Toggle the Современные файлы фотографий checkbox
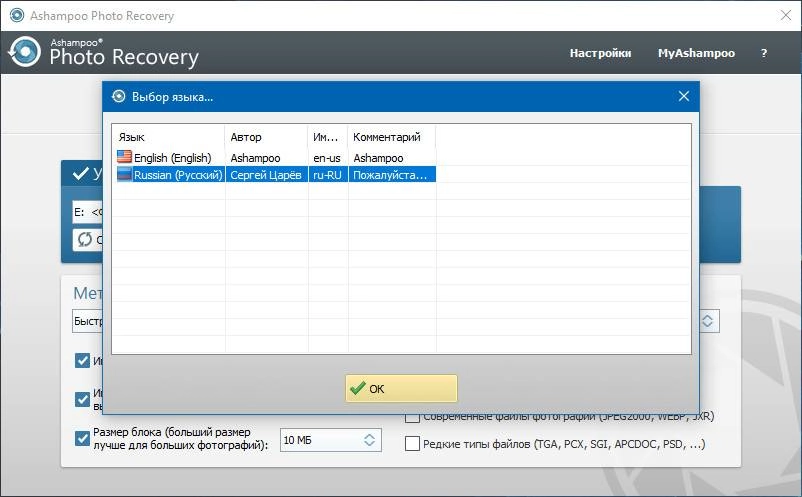 tap(412, 418)
